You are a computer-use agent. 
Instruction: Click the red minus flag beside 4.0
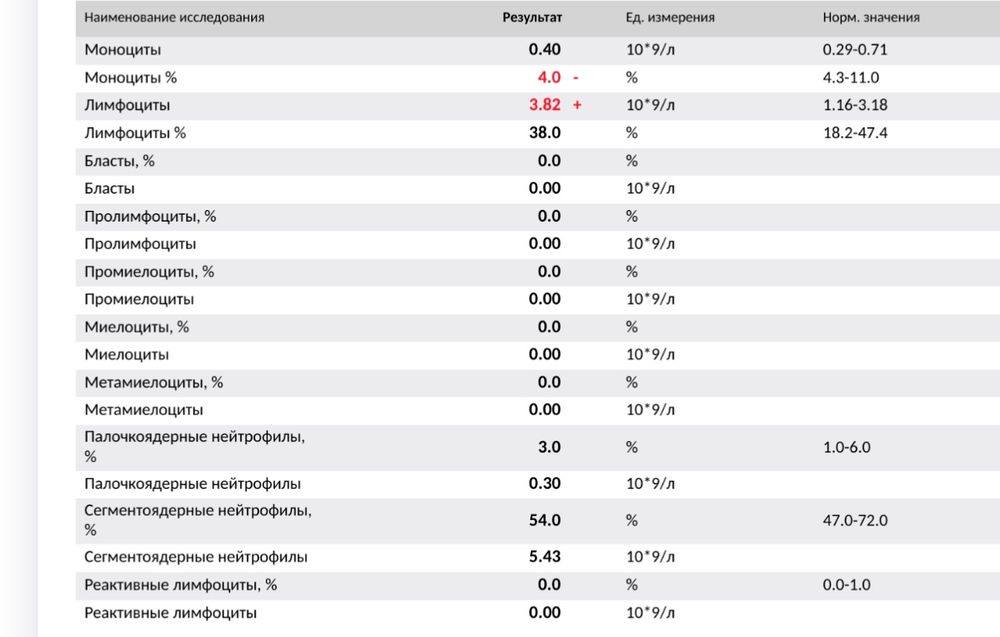(x=576, y=77)
